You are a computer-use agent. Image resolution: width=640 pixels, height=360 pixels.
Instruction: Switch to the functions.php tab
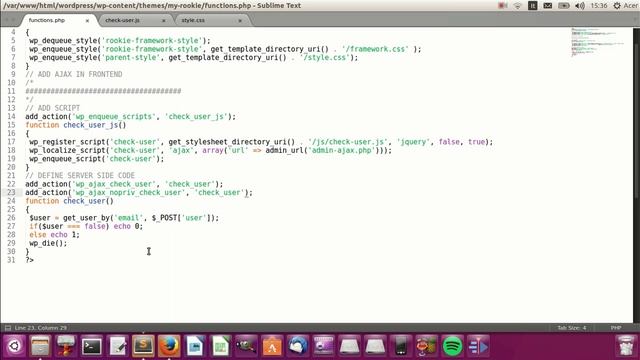(x=47, y=20)
